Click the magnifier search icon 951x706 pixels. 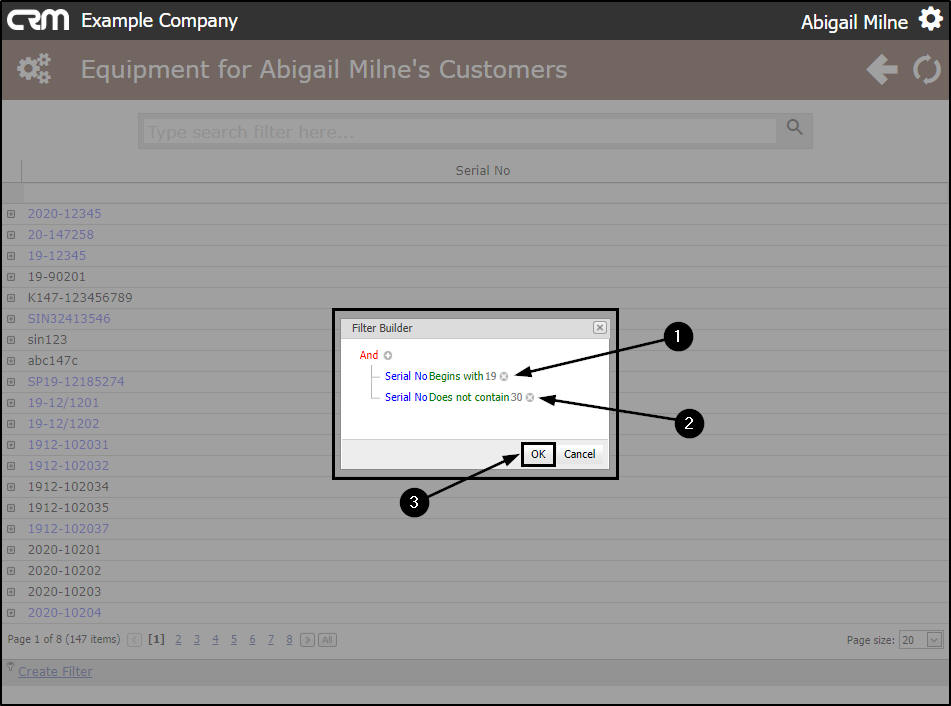pyautogui.click(x=795, y=127)
